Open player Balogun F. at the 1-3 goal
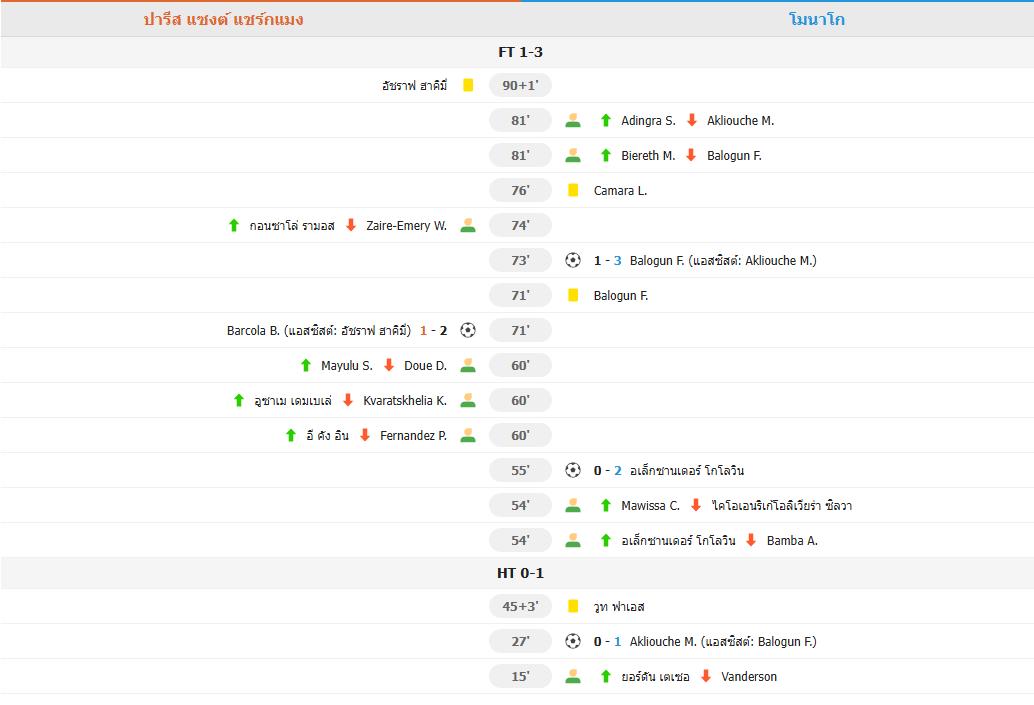Image resolution: width=1034 pixels, height=705 pixels. click(657, 260)
